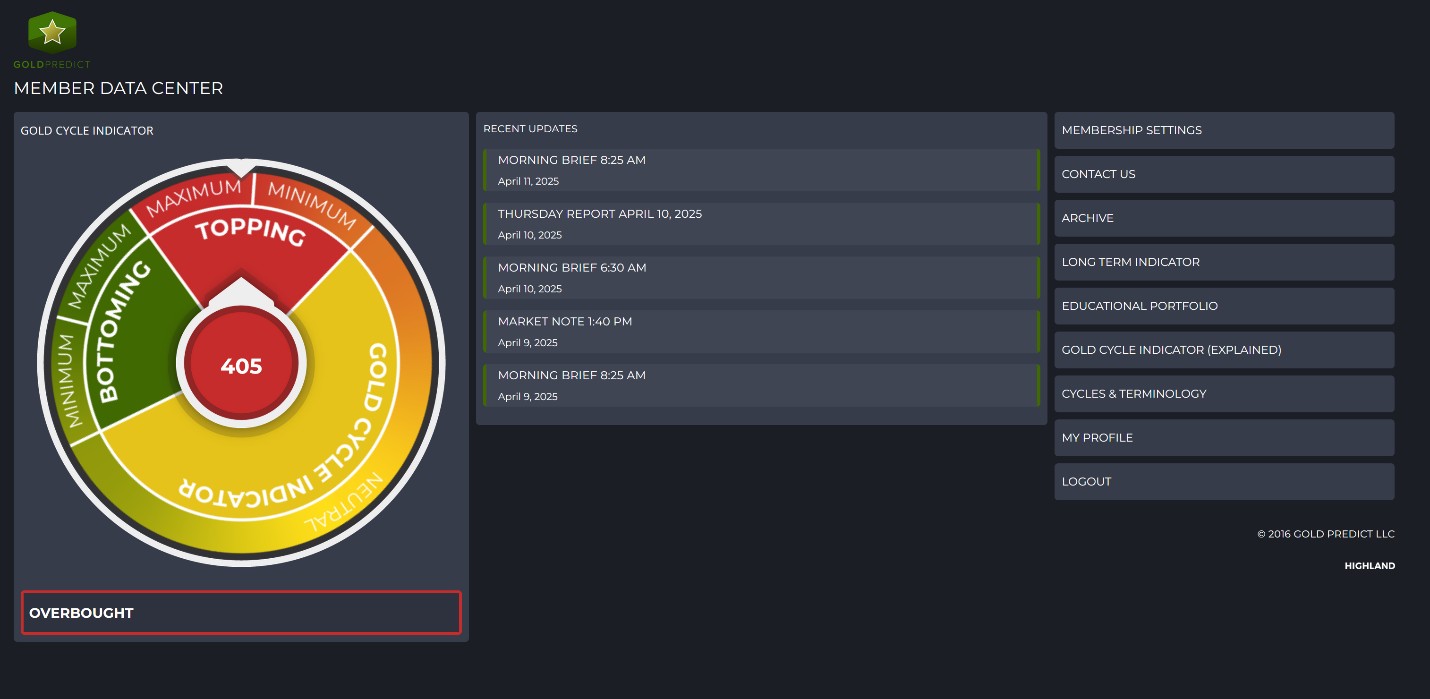Screen dimensions: 1430x699
Task: Open Morning Brief 8:25 AM from April 9
Action: click(760, 386)
